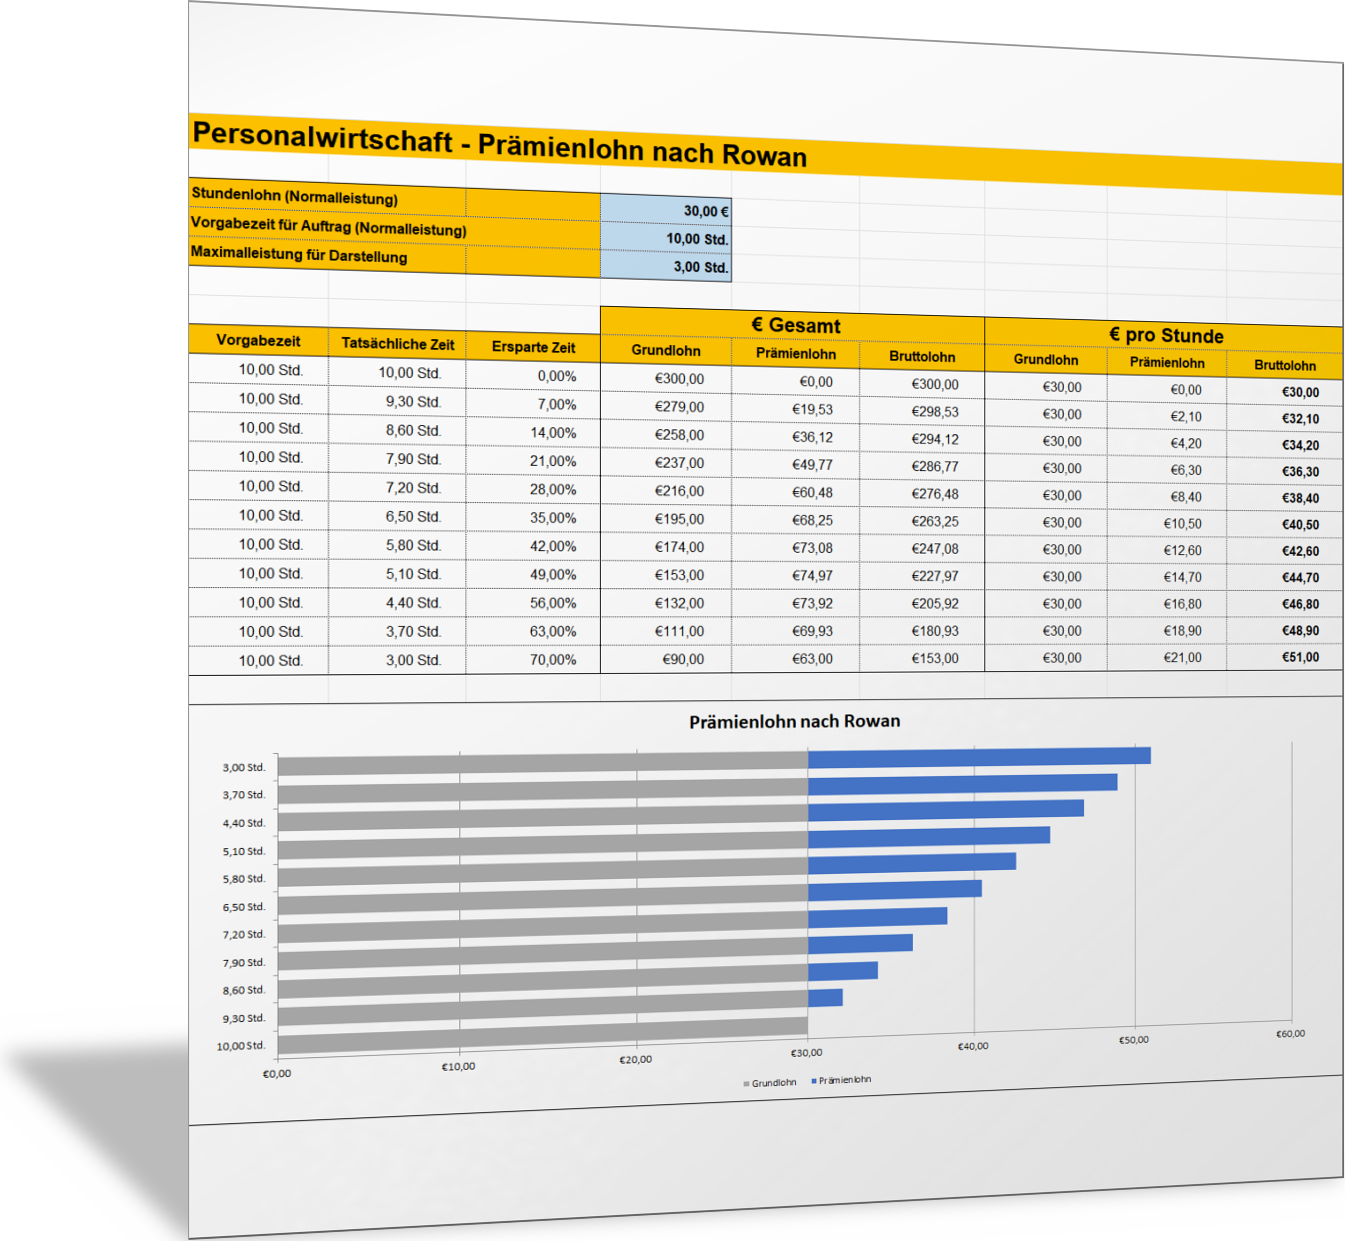Screen dimensions: 1345x1241
Task: Click the chart axis label '€60,00'
Action: (x=1290, y=1034)
